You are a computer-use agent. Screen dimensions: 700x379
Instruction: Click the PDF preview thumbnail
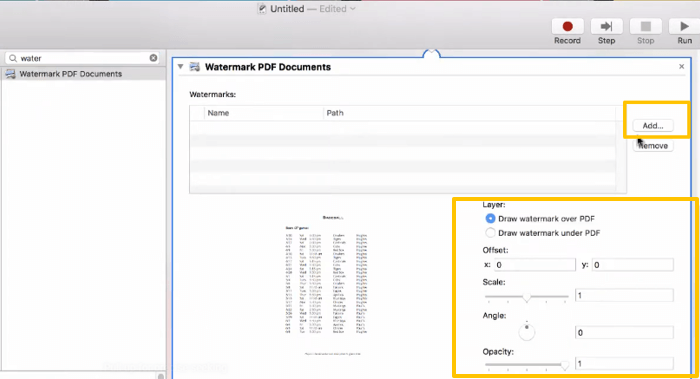click(x=326, y=286)
